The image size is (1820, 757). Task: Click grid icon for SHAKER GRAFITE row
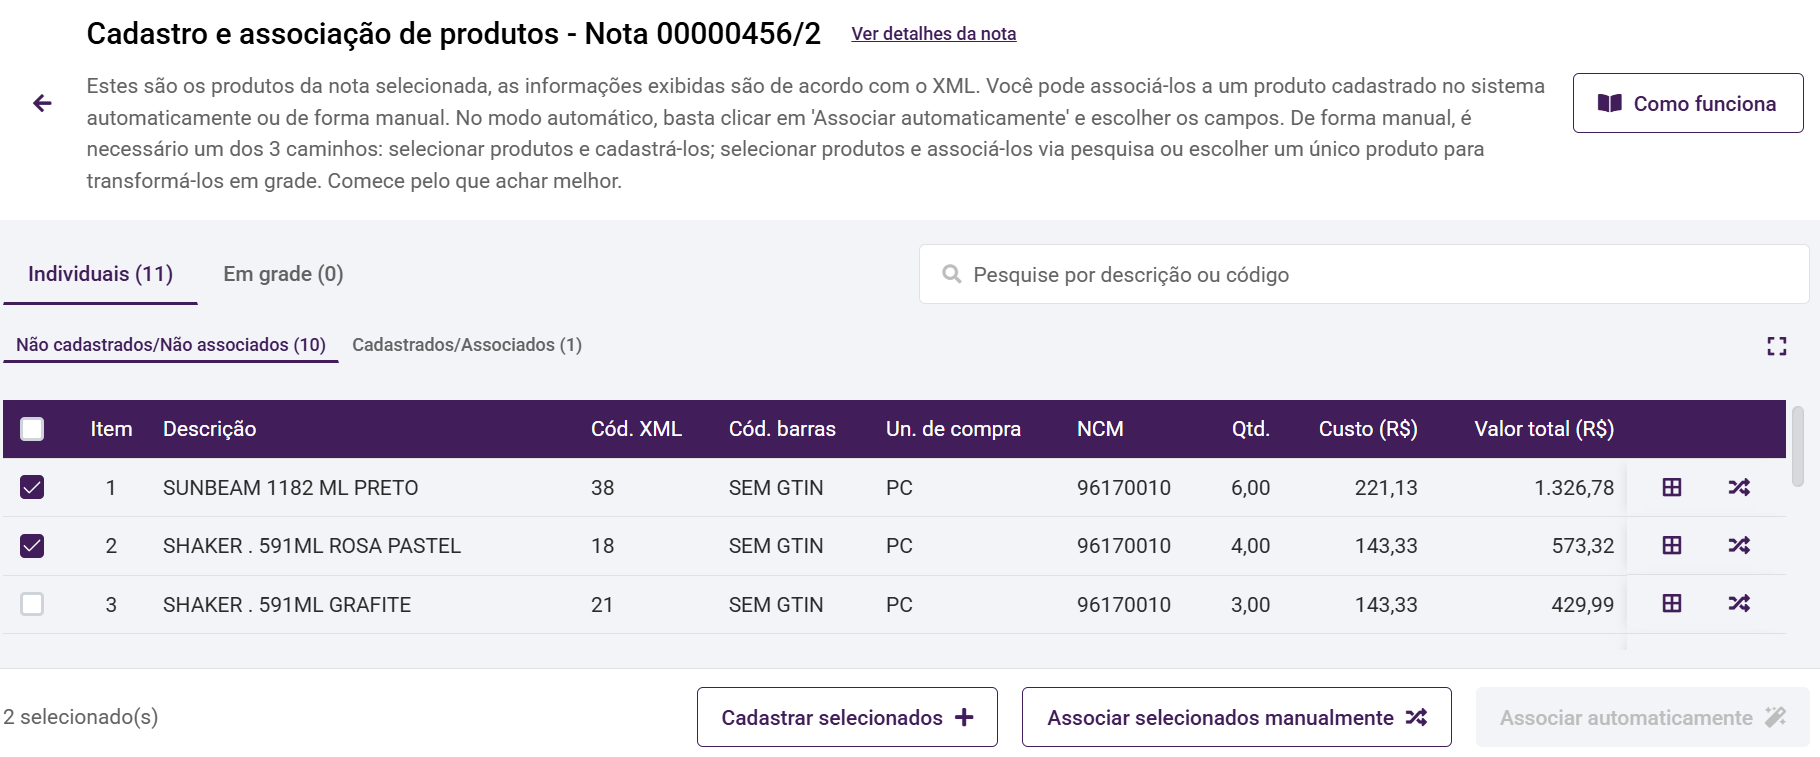click(x=1671, y=603)
